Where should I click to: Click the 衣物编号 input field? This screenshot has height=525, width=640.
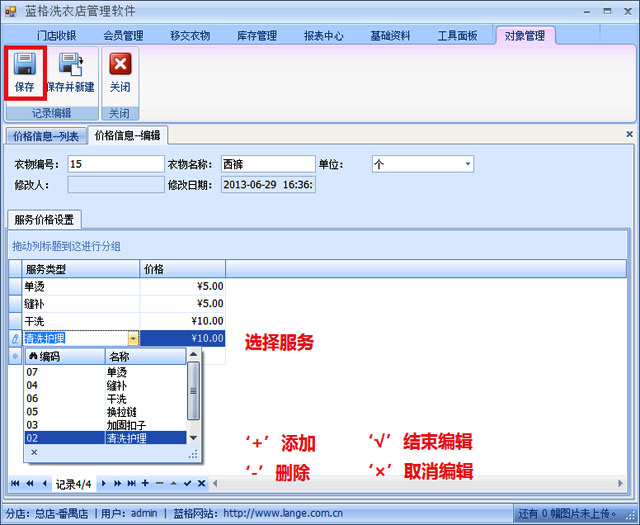click(116, 164)
